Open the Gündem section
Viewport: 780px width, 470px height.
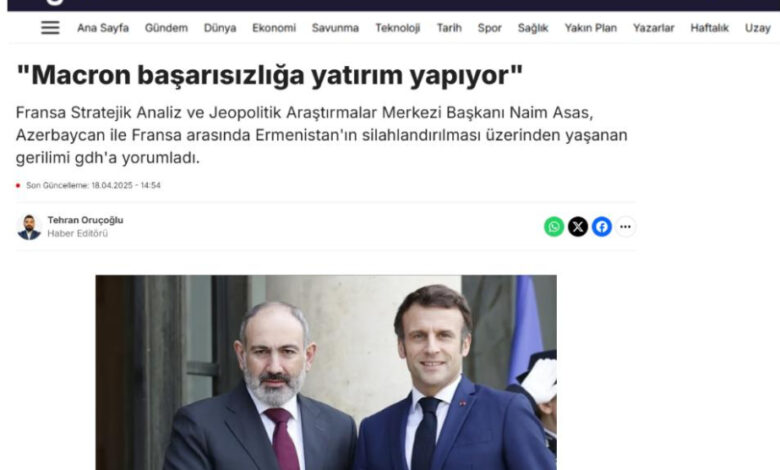(166, 28)
